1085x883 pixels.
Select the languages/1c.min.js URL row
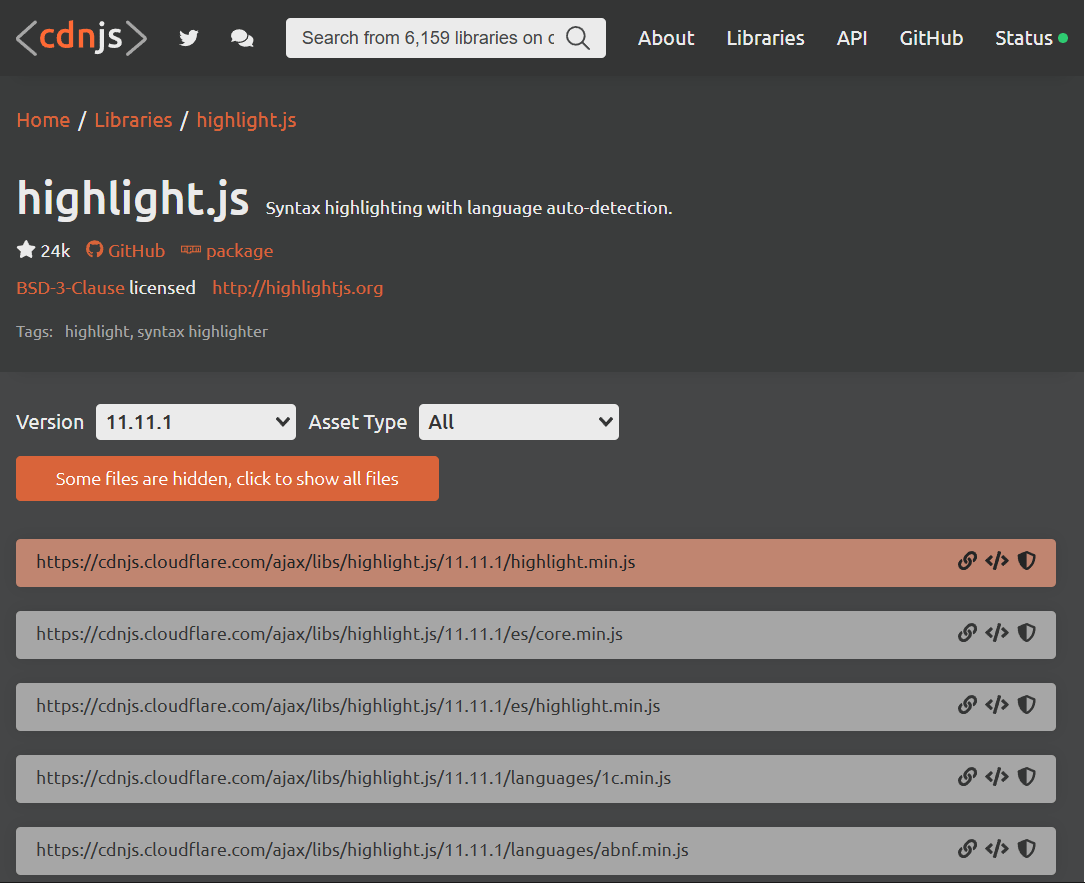coord(536,779)
